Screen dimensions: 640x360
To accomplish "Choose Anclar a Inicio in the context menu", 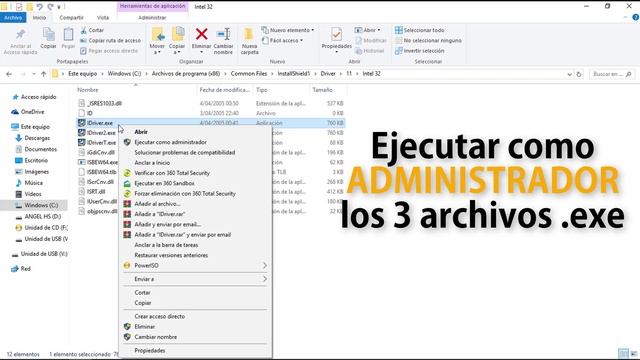I will pyautogui.click(x=152, y=162).
